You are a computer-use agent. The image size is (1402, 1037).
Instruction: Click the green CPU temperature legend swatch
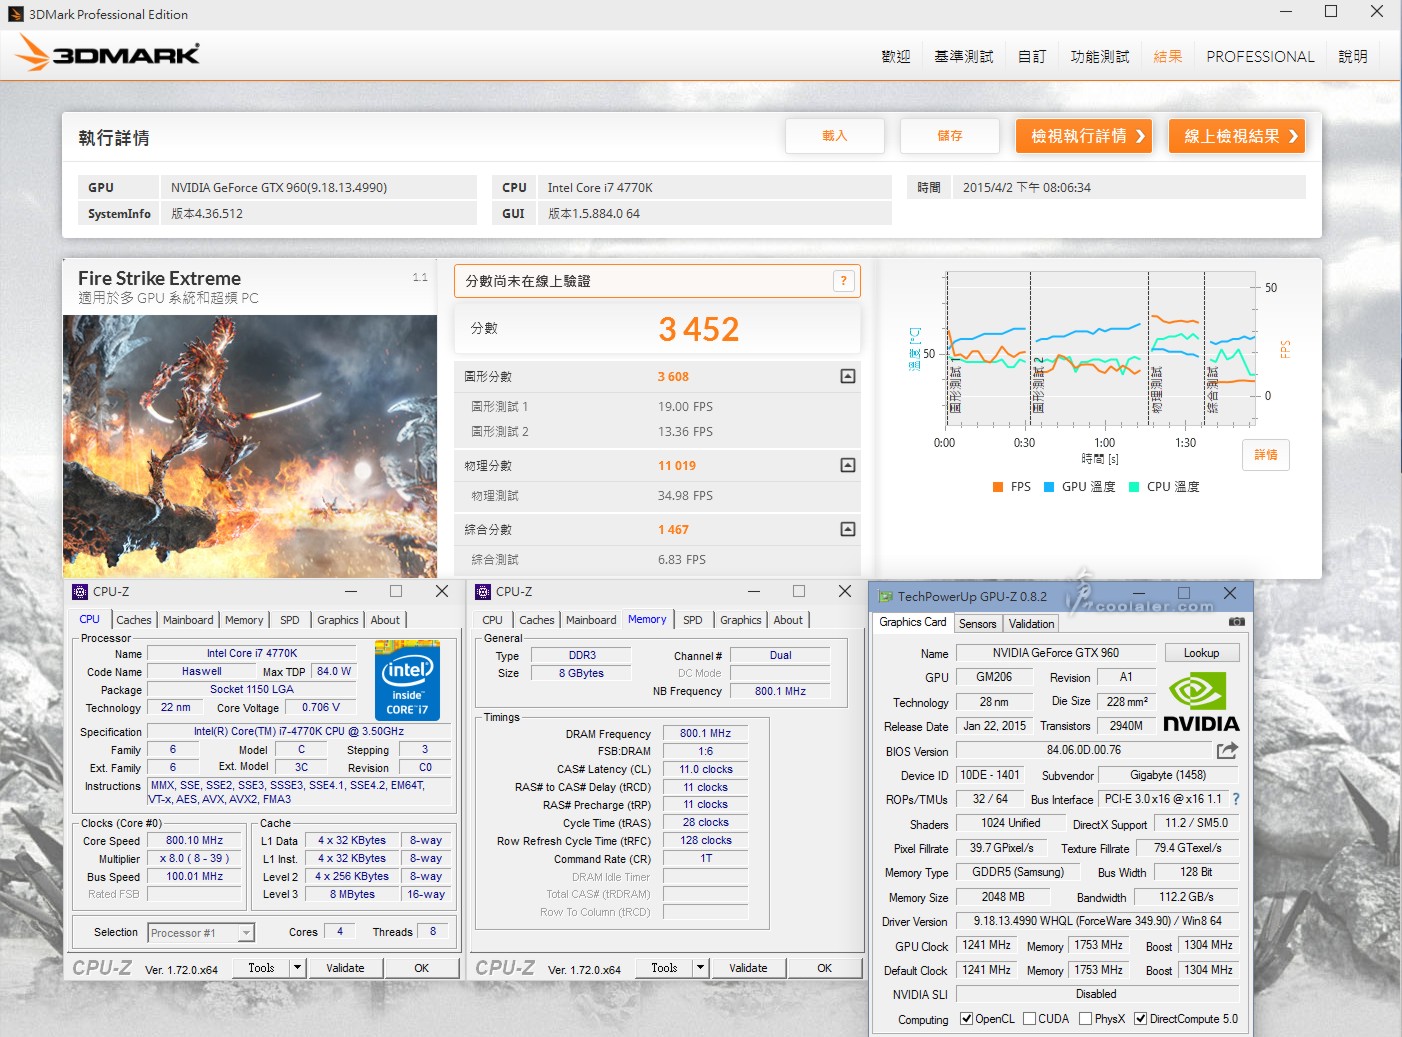coord(1134,487)
